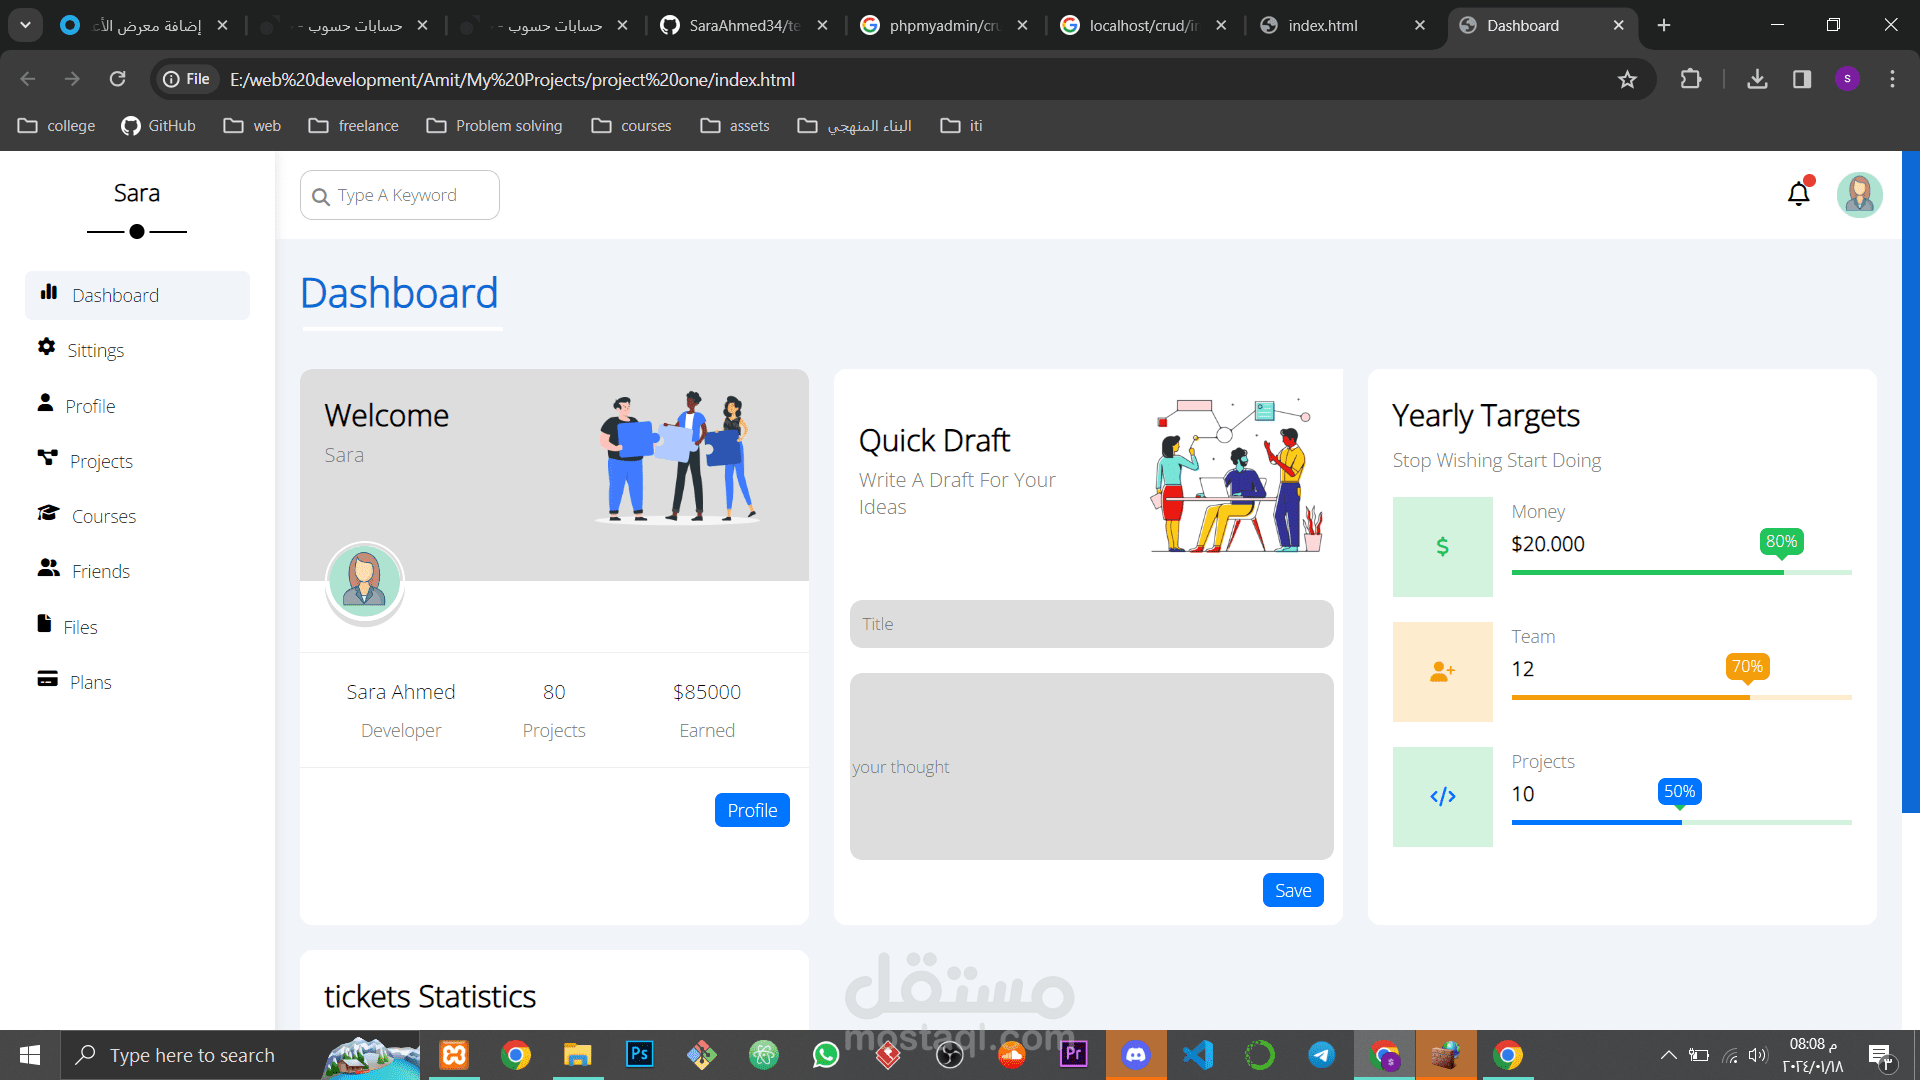Open the user avatar in the header
Image resolution: width=1920 pixels, height=1080 pixels.
pyautogui.click(x=1859, y=195)
